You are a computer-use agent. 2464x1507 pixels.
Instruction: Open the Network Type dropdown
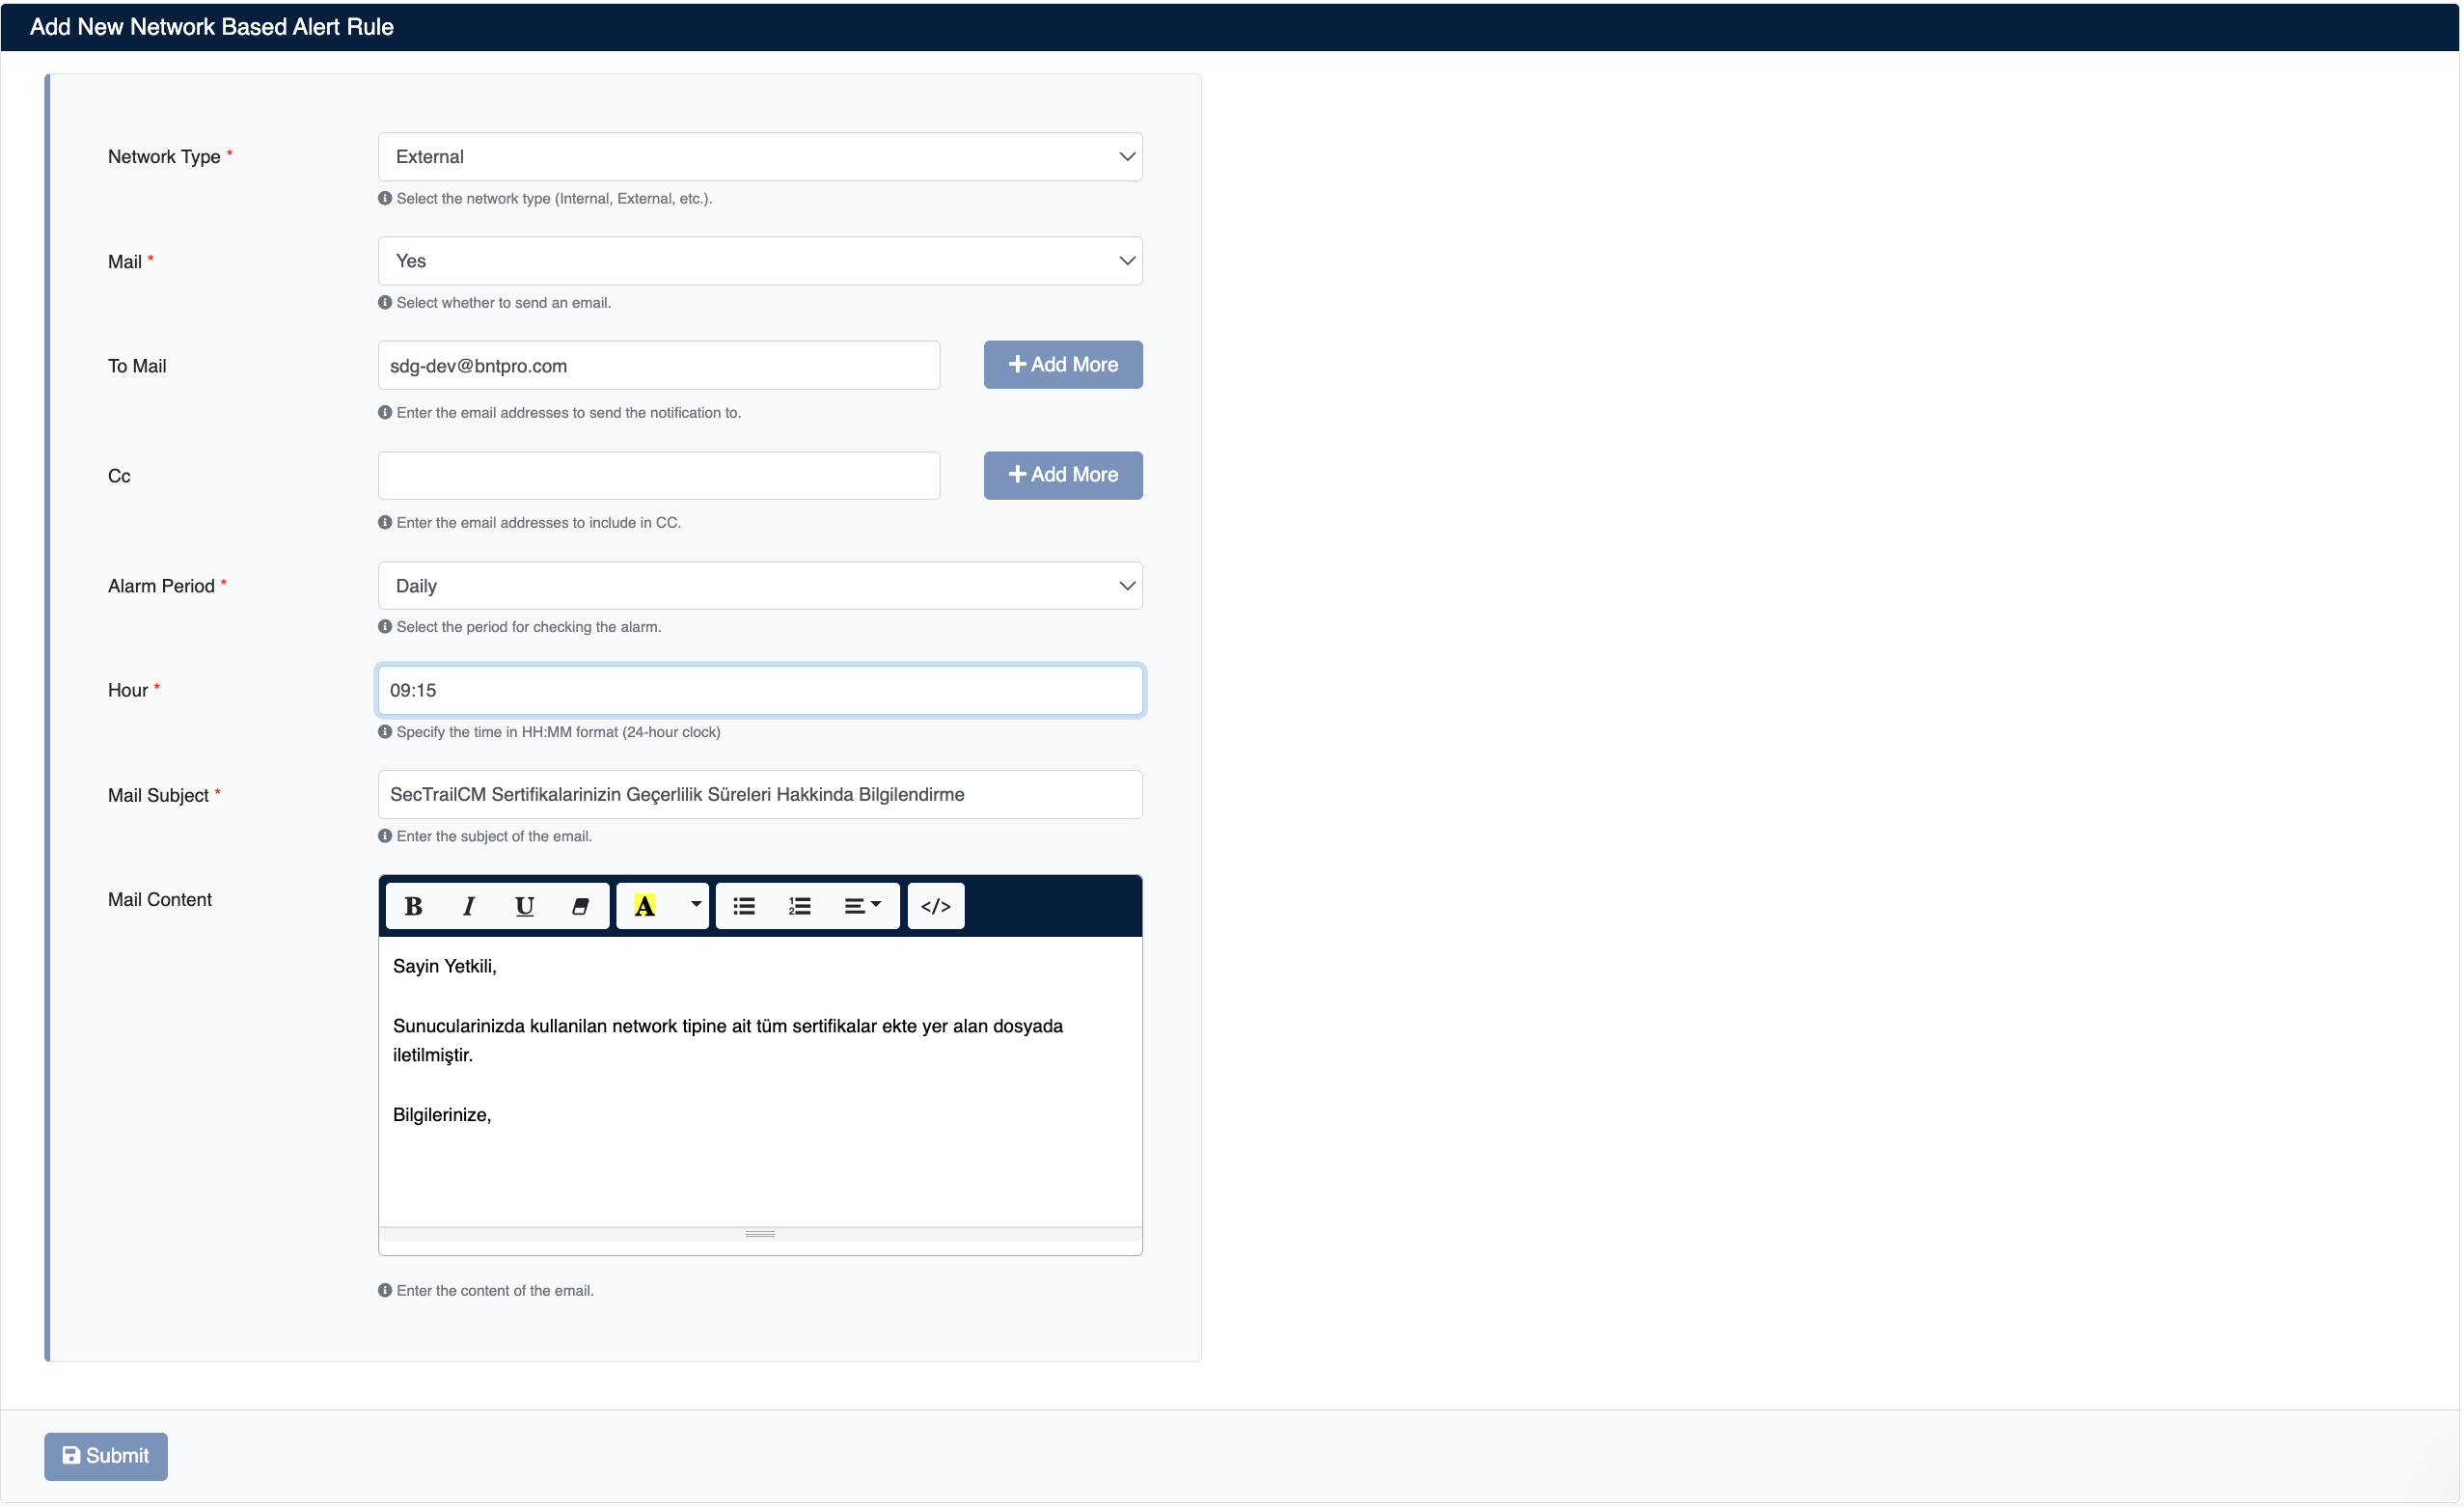pos(760,157)
